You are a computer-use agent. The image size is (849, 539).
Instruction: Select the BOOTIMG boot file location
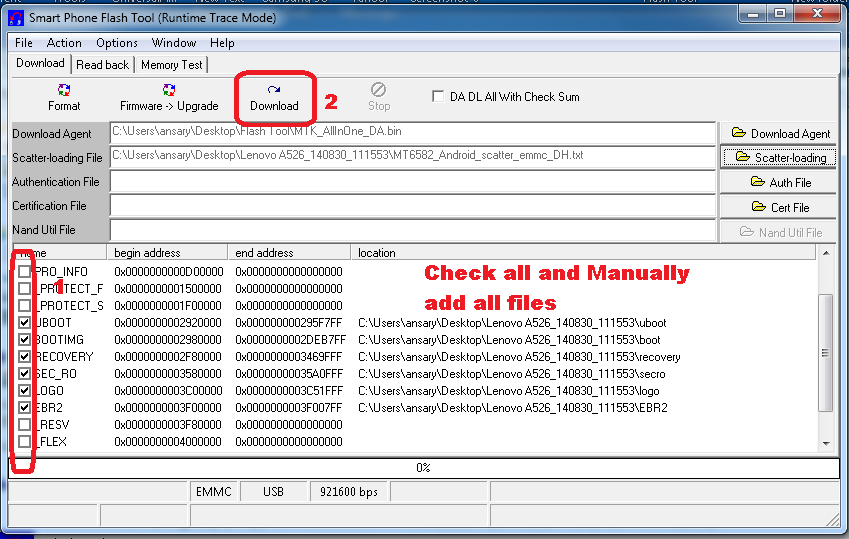click(x=509, y=340)
